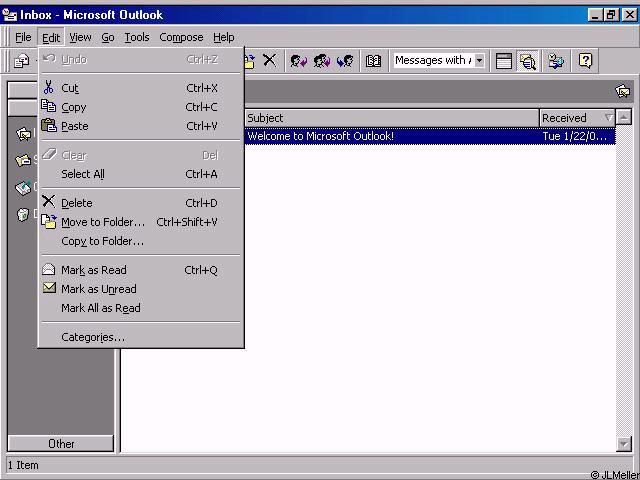This screenshot has width=640, height=480.
Task: Choose Delete in the Edit menu
Action: 141,203
